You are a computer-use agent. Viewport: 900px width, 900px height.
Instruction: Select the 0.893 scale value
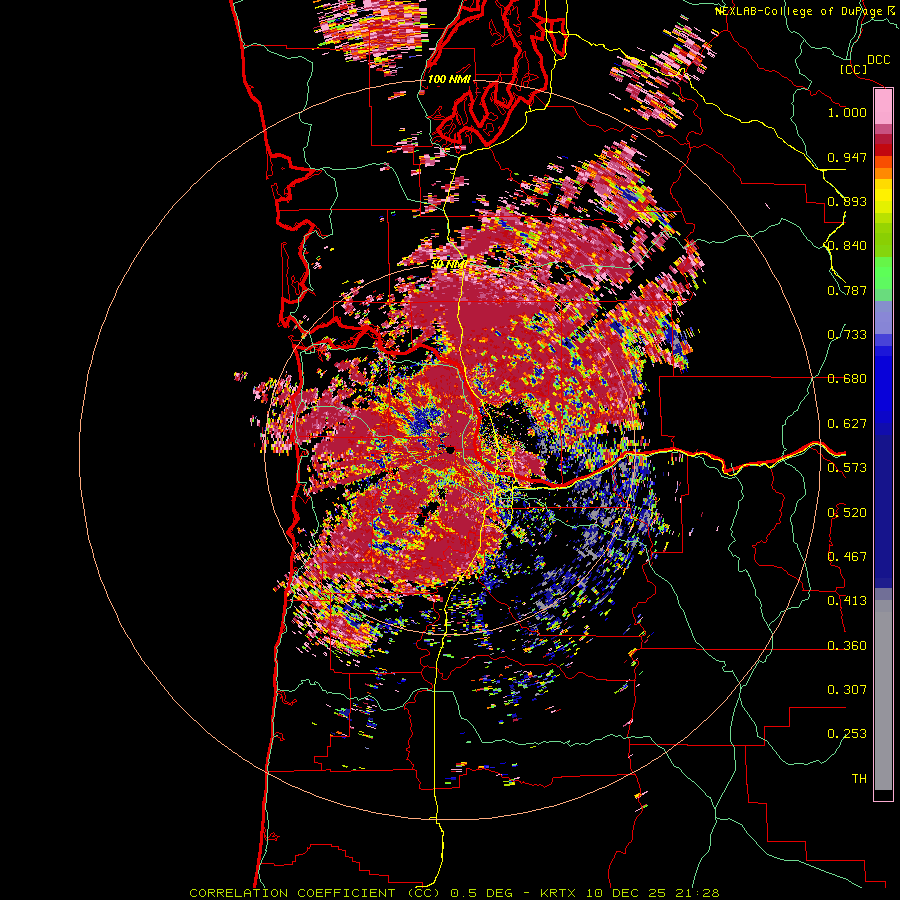coord(847,201)
